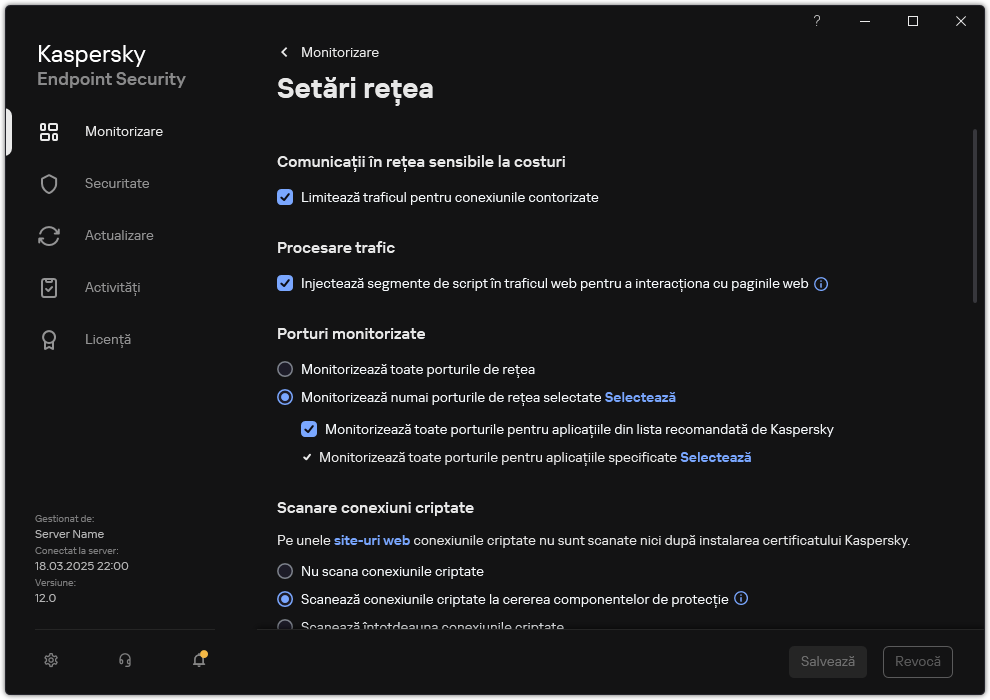Open application settings via gear icon
Screen dimensions: 990x700
click(50, 660)
